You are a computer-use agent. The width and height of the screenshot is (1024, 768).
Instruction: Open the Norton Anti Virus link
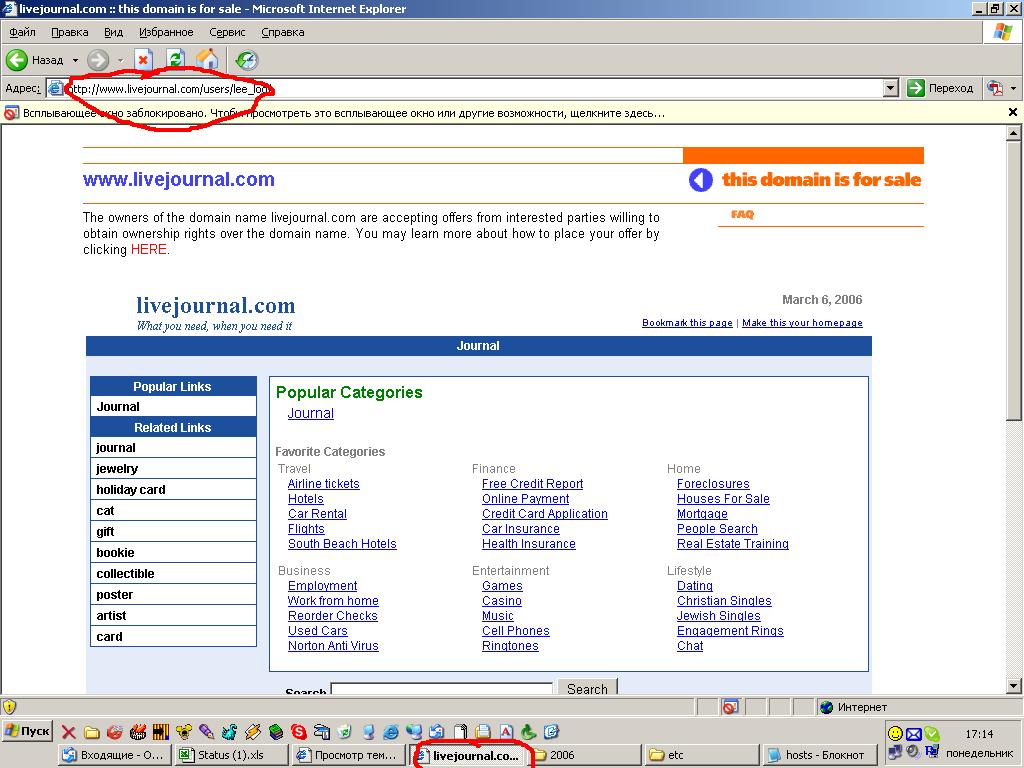coord(333,646)
